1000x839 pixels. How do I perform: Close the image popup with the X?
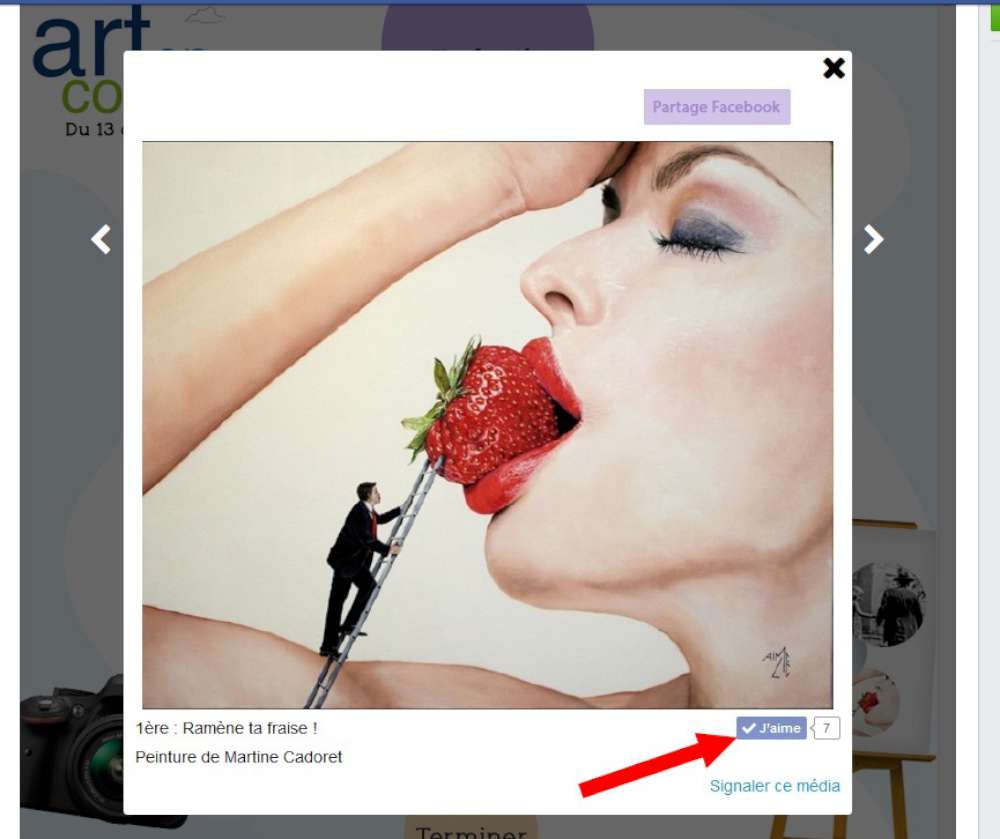click(x=834, y=68)
